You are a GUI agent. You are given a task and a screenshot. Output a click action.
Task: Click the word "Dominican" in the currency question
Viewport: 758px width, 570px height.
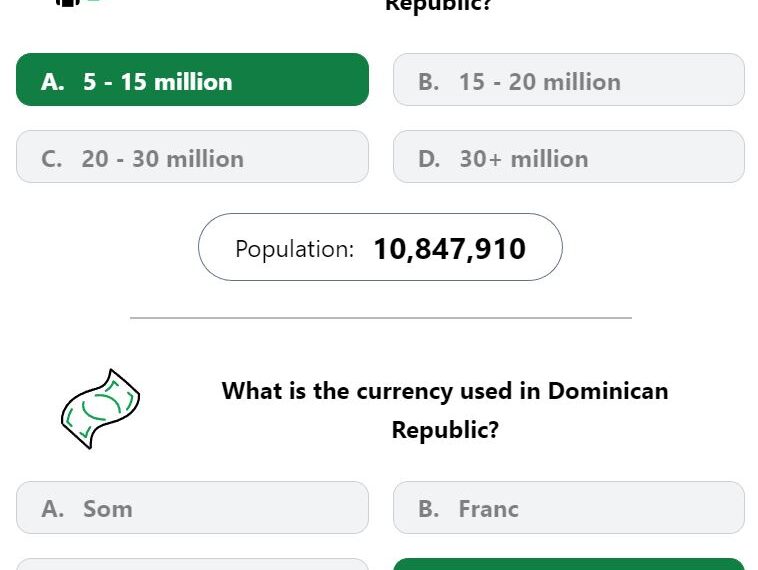[608, 391]
